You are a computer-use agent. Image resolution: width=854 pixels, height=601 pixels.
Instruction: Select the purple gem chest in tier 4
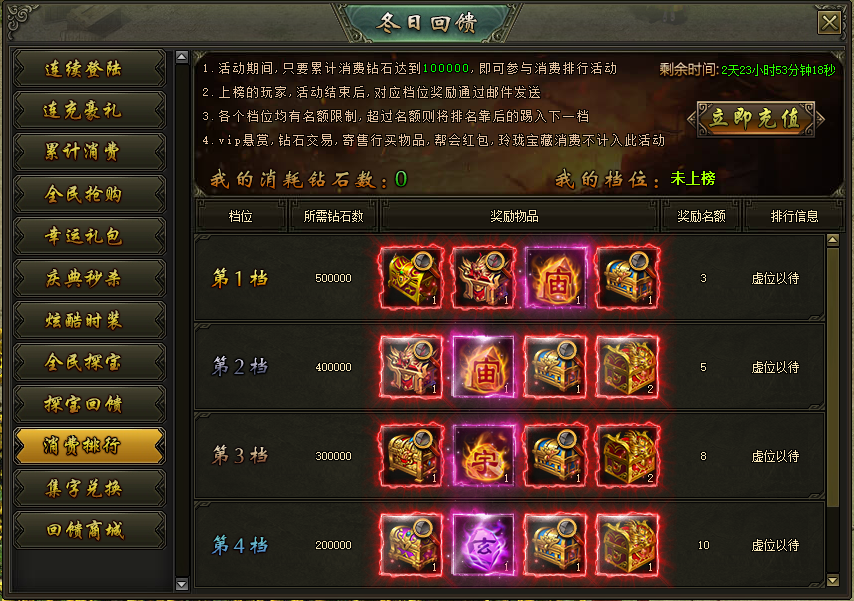click(x=412, y=544)
